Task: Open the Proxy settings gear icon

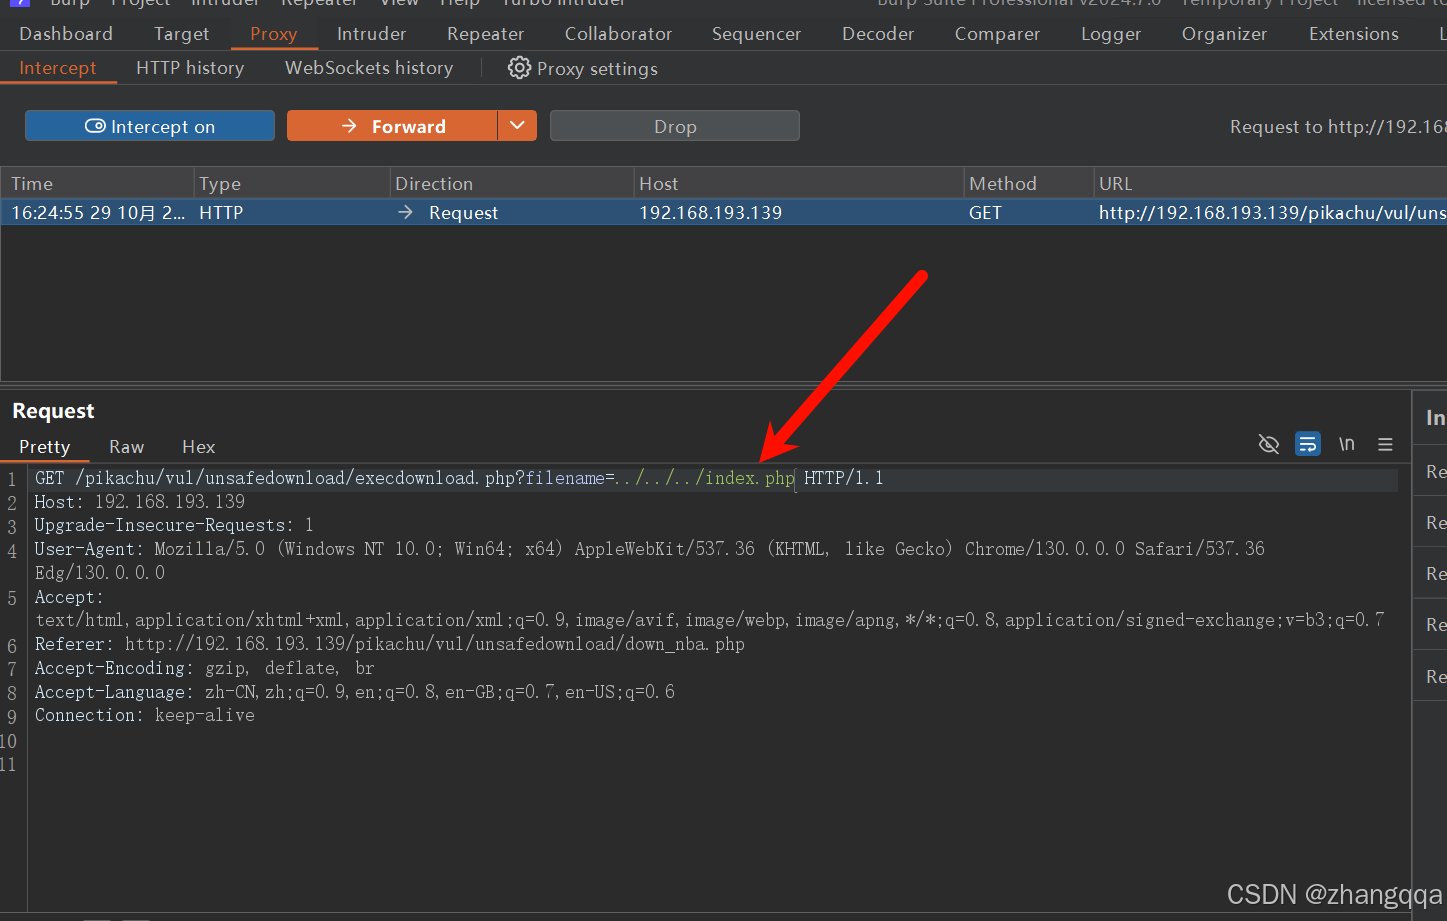Action: coord(519,68)
